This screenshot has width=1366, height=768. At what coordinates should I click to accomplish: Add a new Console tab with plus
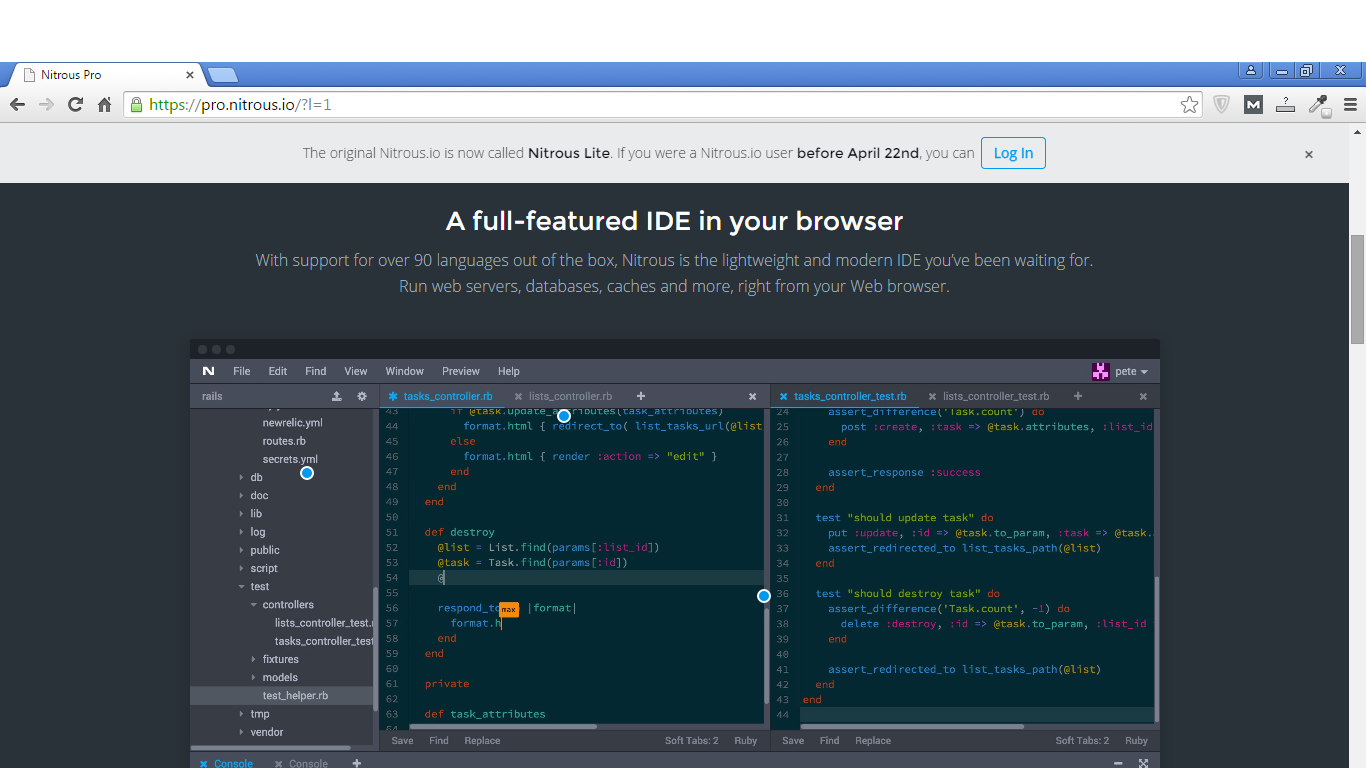356,763
